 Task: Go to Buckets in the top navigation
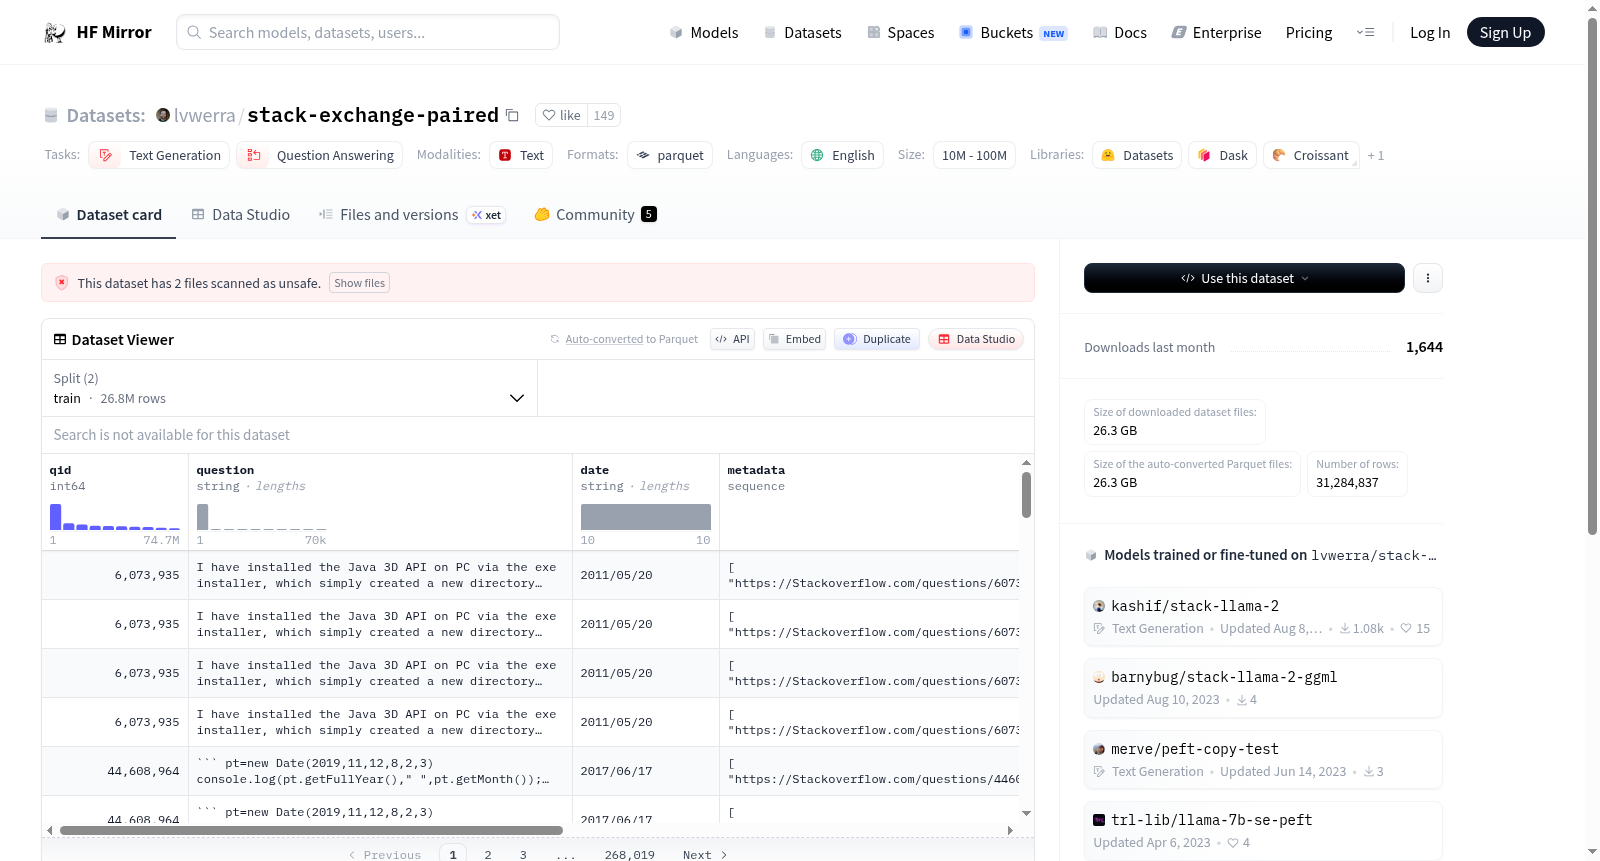(x=1013, y=32)
